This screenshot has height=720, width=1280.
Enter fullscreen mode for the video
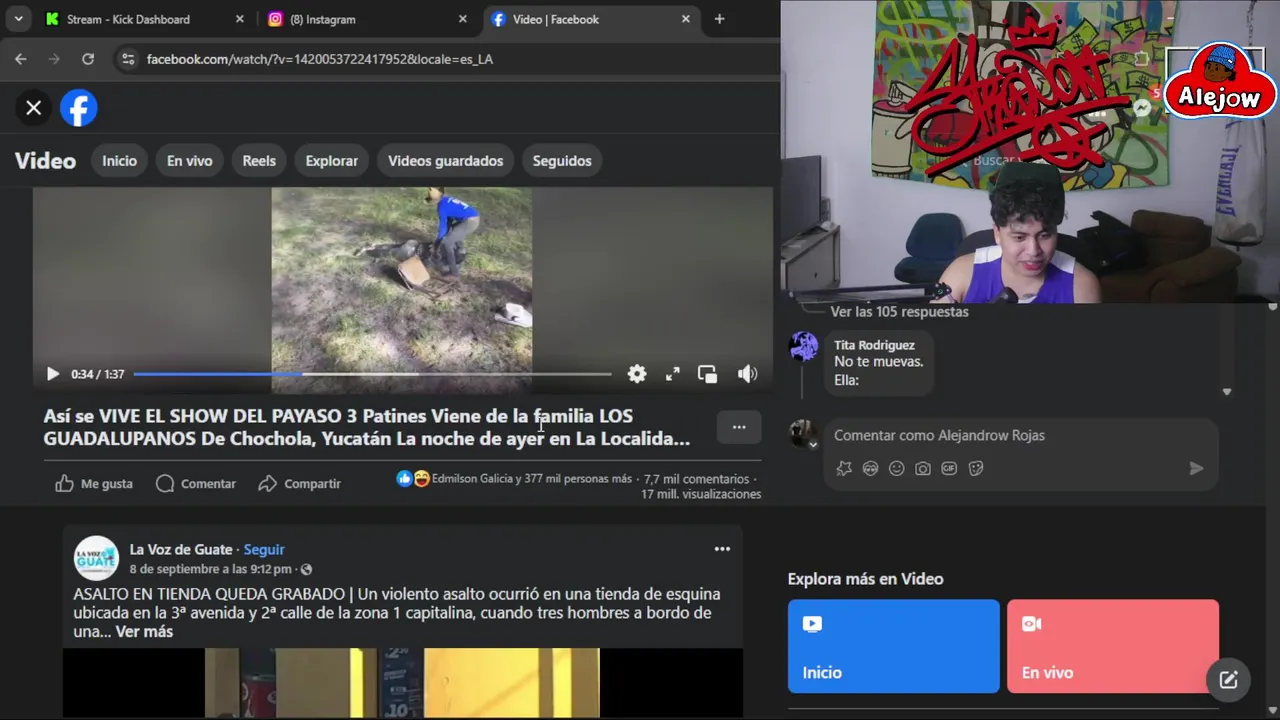click(x=673, y=374)
